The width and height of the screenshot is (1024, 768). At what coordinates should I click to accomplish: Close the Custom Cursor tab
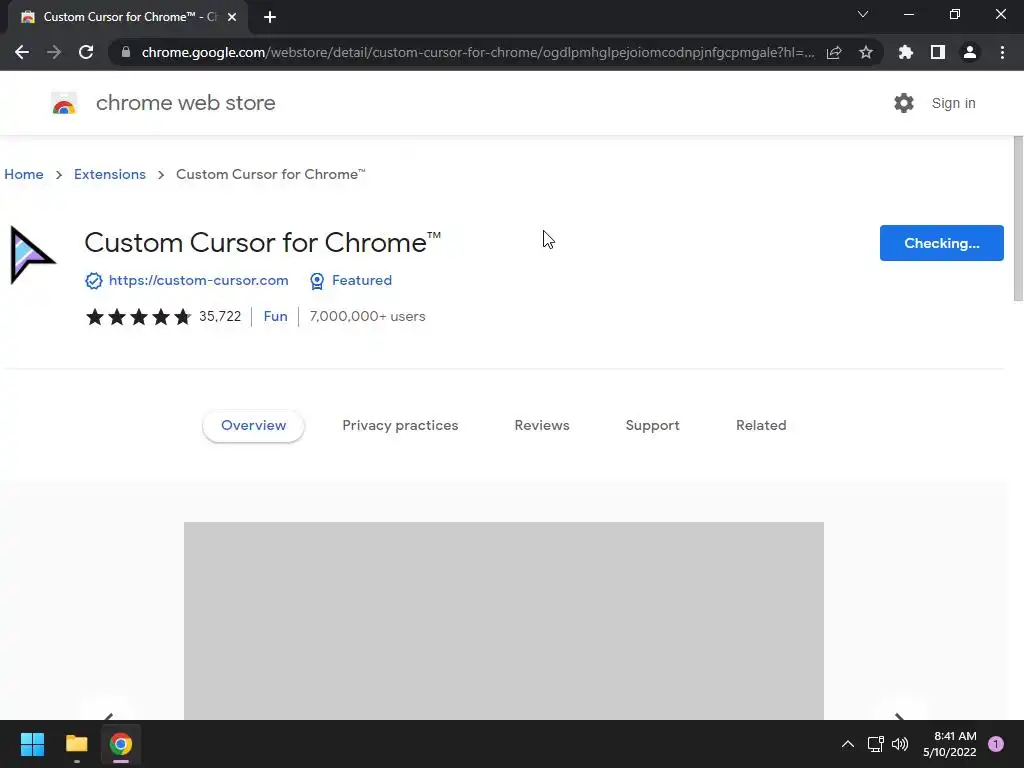[x=232, y=18]
